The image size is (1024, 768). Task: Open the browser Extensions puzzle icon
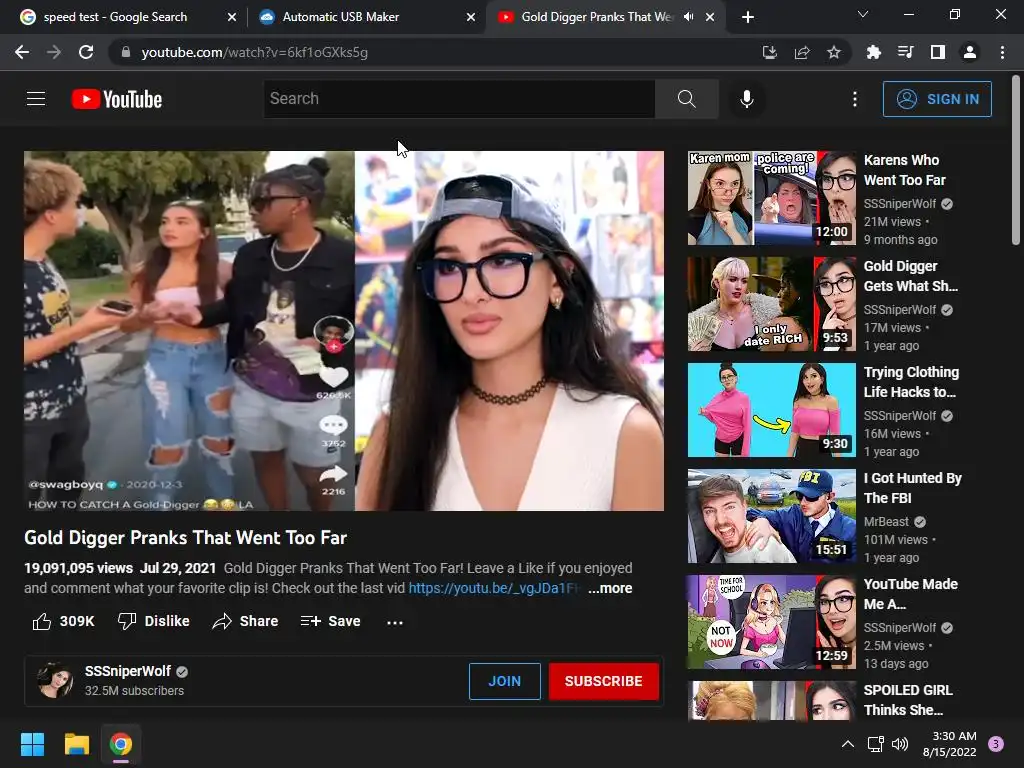pos(873,52)
